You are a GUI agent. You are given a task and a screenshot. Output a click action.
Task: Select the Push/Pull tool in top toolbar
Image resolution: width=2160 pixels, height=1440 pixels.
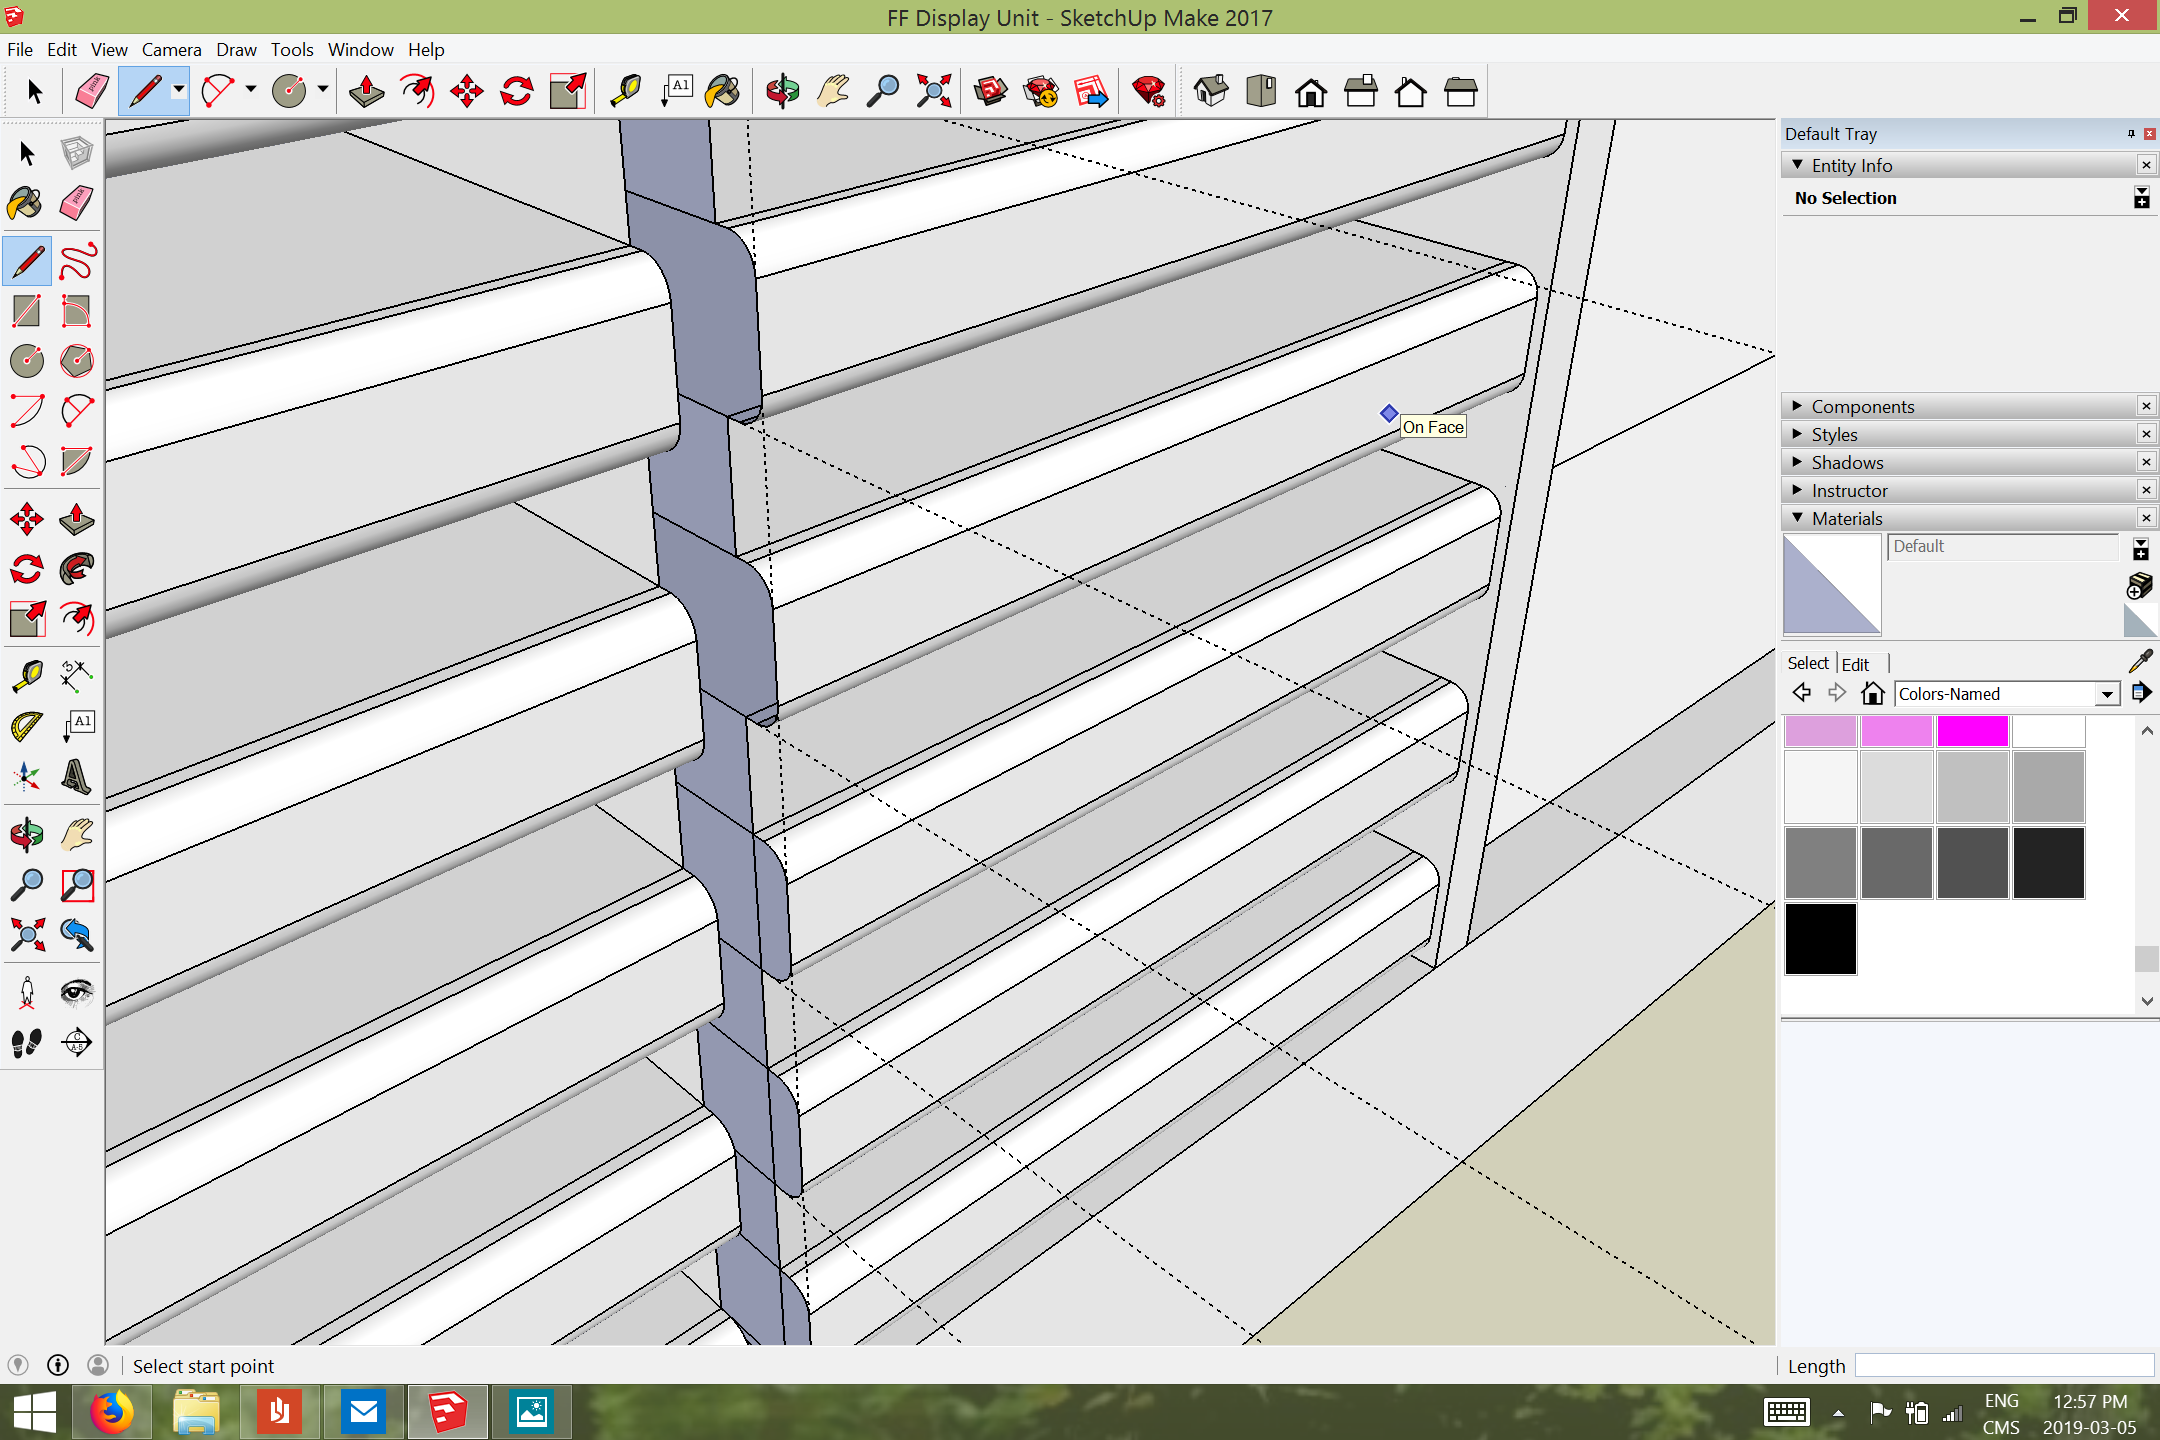click(x=367, y=92)
